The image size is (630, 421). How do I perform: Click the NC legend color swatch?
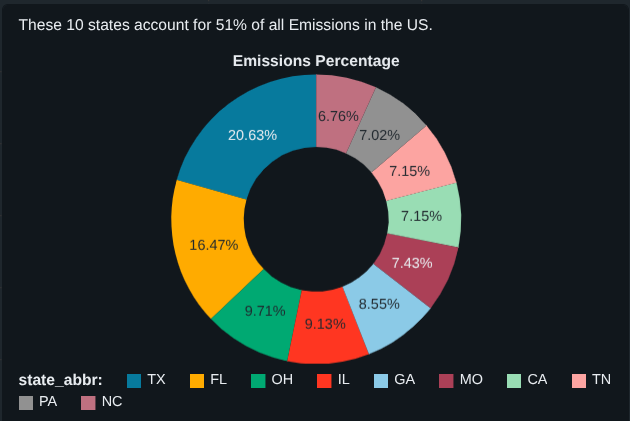click(x=88, y=402)
